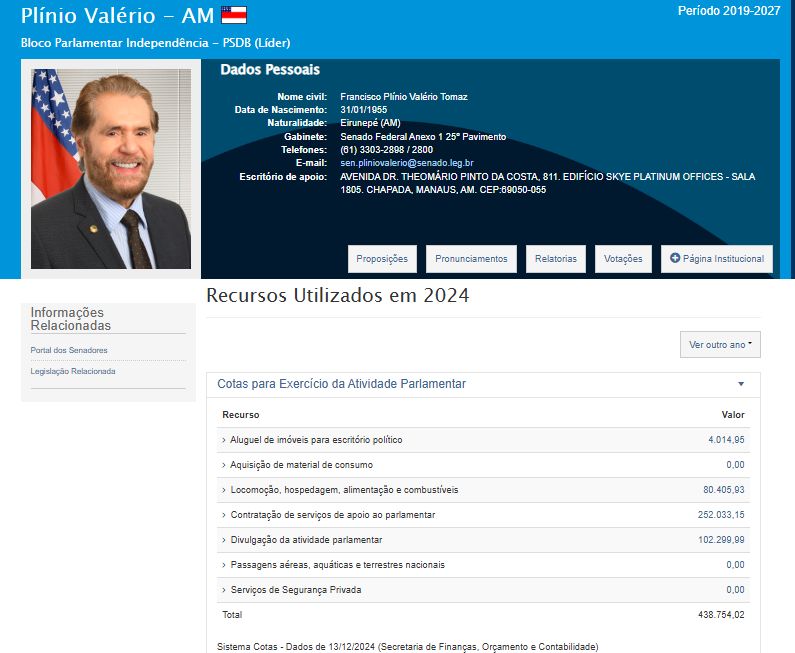This screenshot has height=653, width=795.
Task: Click the Recursos Utilizados em 2024 heading
Action: click(x=338, y=295)
